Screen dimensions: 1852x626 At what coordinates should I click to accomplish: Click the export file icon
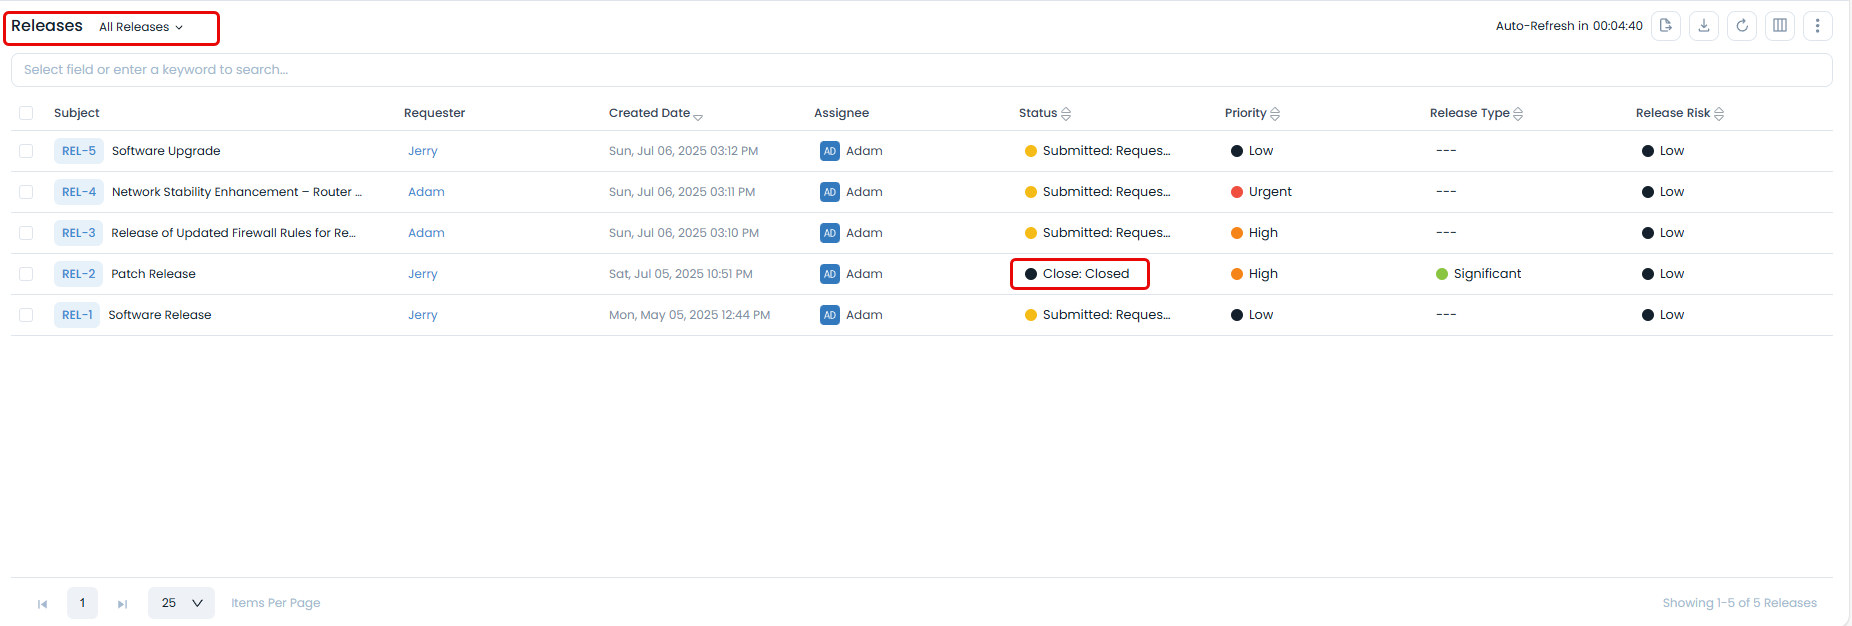(1666, 26)
